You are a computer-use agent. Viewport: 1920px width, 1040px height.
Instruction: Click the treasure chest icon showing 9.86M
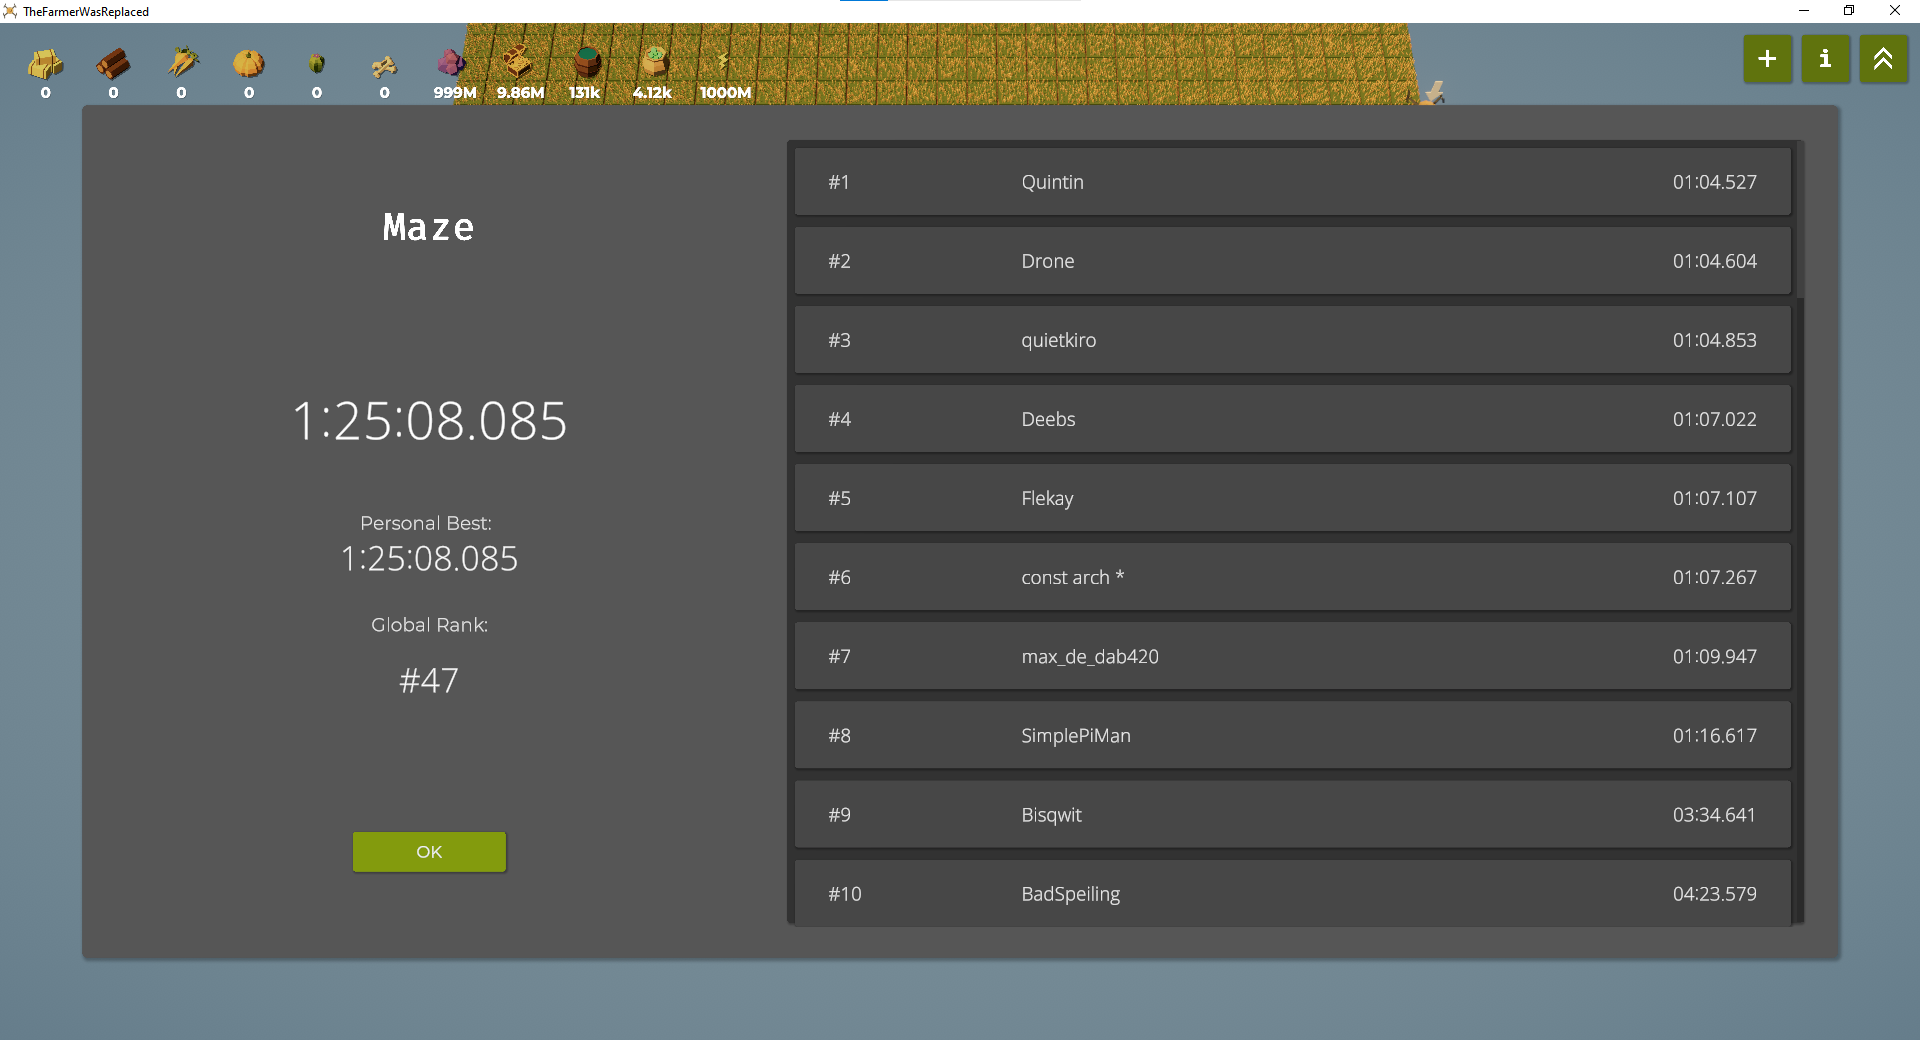(518, 62)
